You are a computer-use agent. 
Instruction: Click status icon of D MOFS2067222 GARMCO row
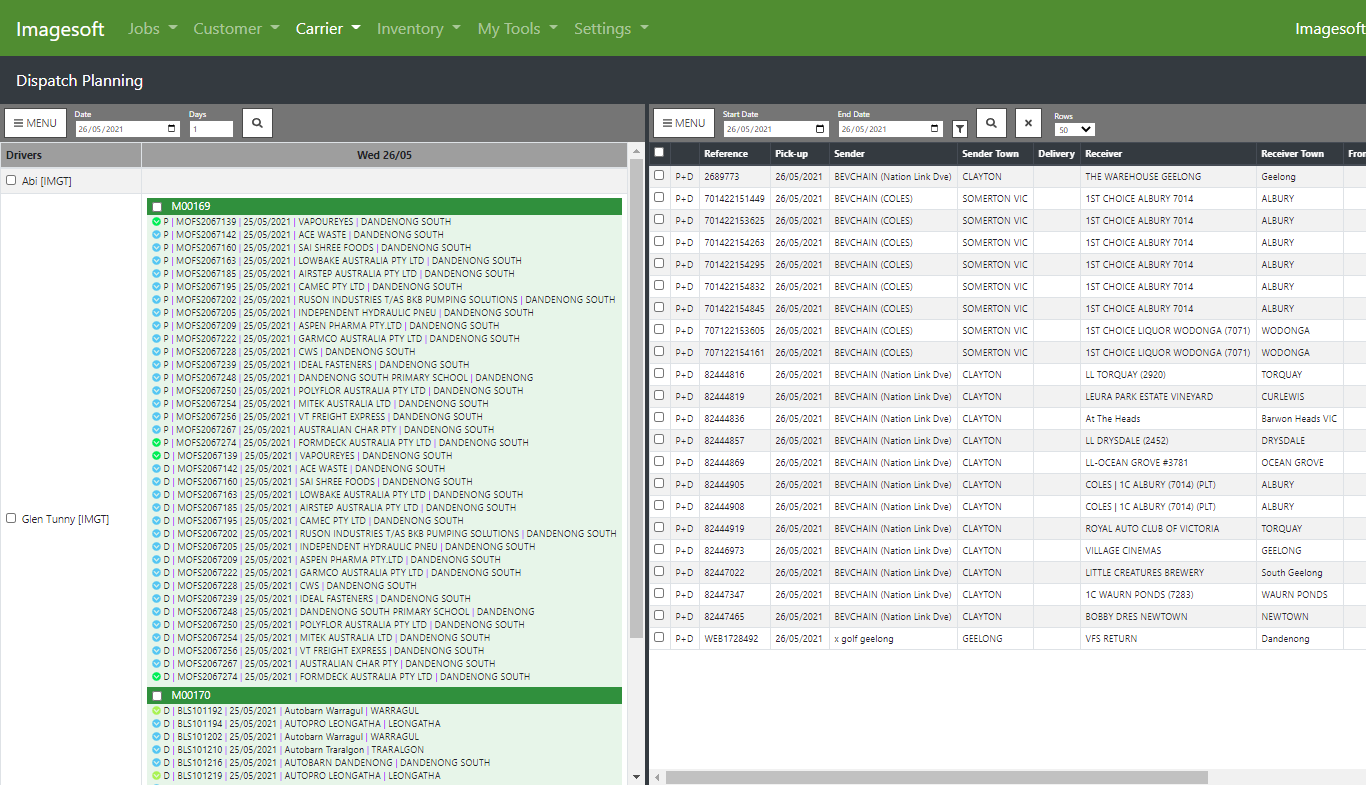pyautogui.click(x=157, y=572)
